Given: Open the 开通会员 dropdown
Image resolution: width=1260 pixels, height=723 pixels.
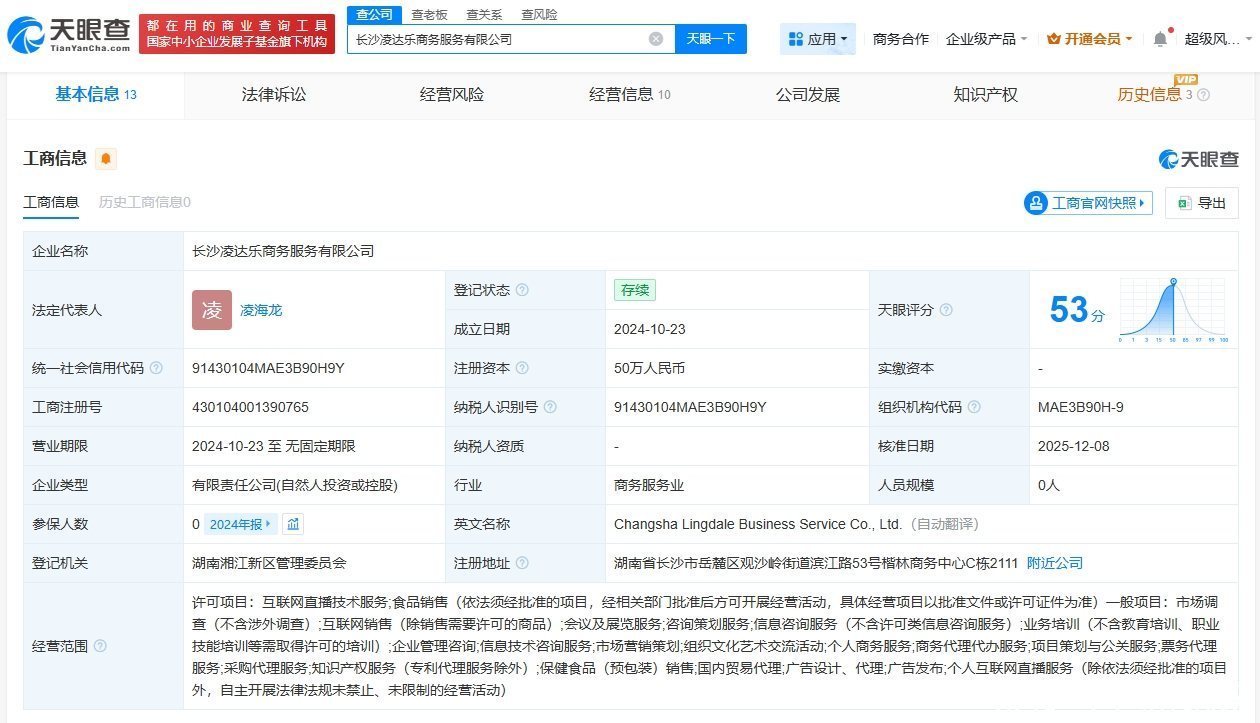Looking at the screenshot, I should click(1087, 38).
